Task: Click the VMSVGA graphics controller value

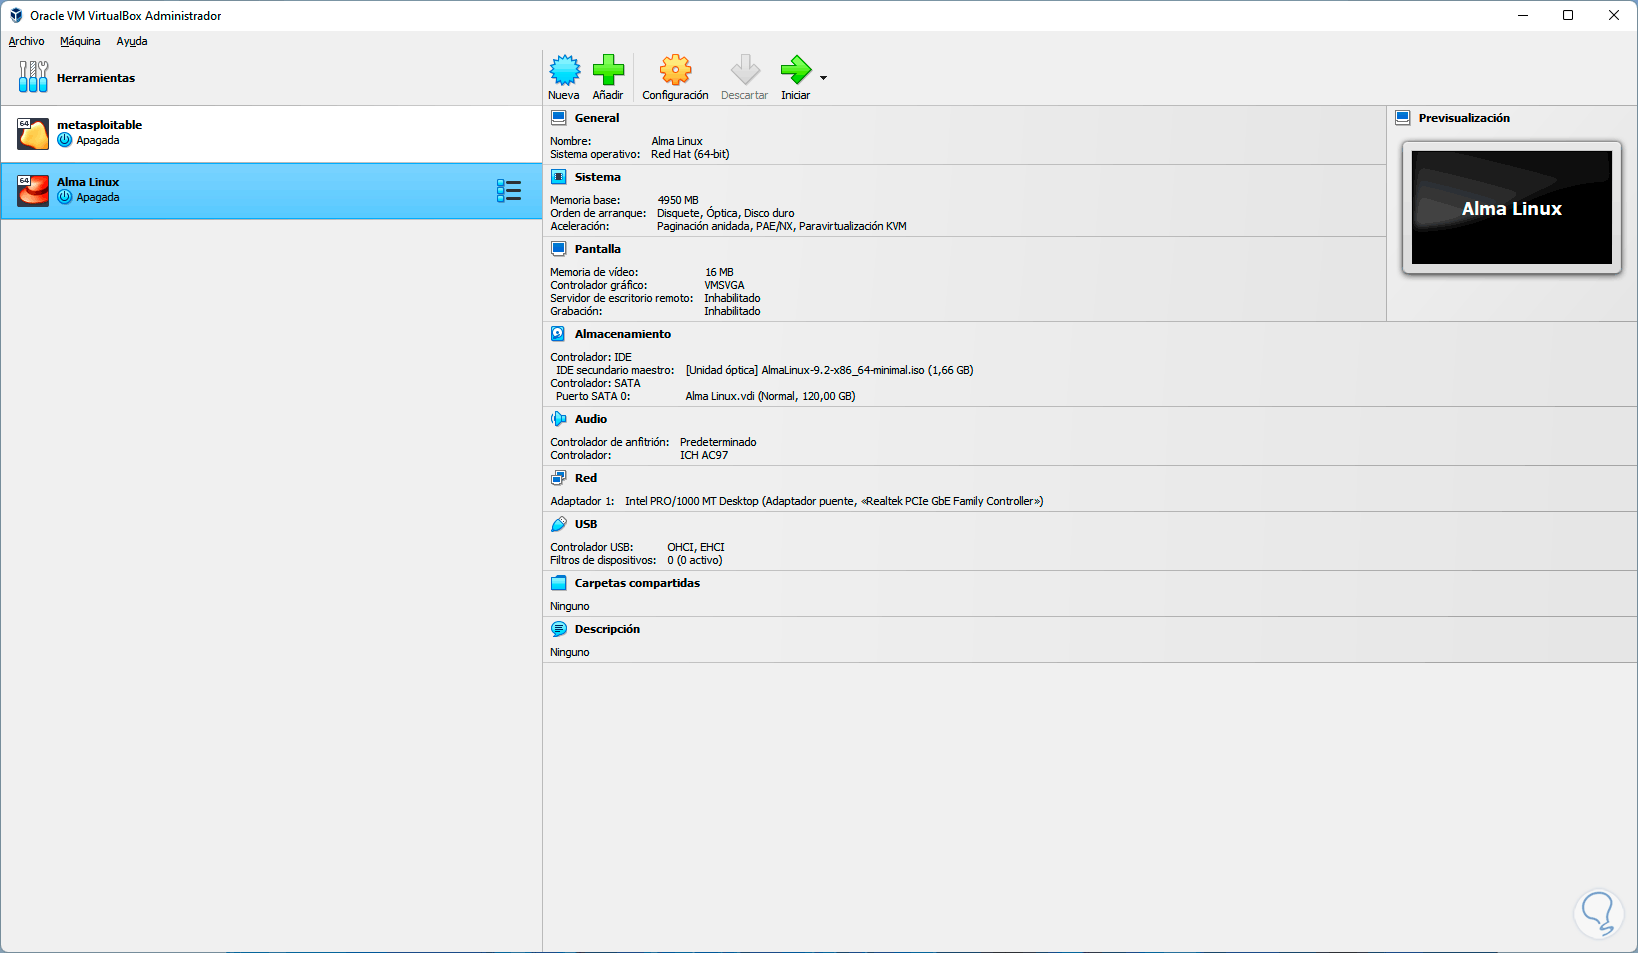Action: coord(724,285)
